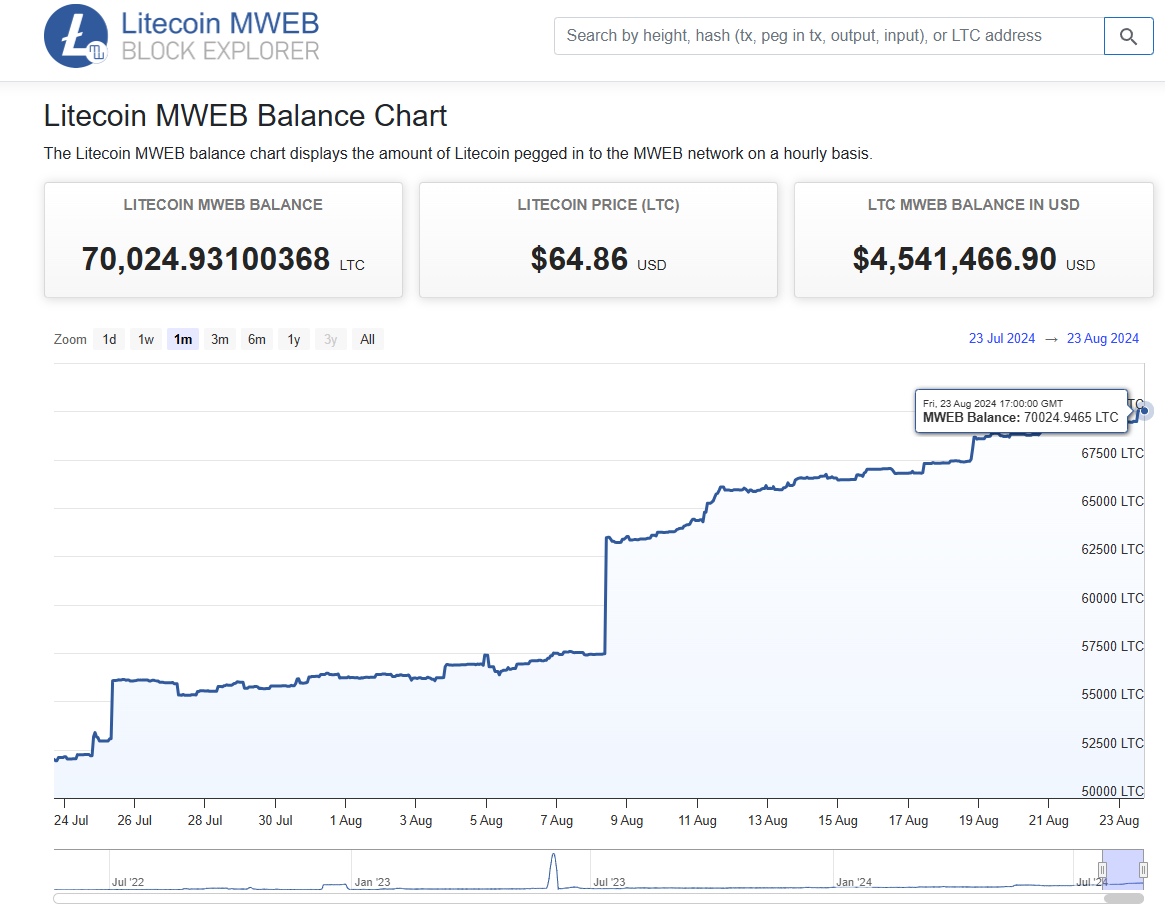Click the 60000 LTC y-axis label
Viewport: 1165px width, 909px height.
(x=1112, y=598)
